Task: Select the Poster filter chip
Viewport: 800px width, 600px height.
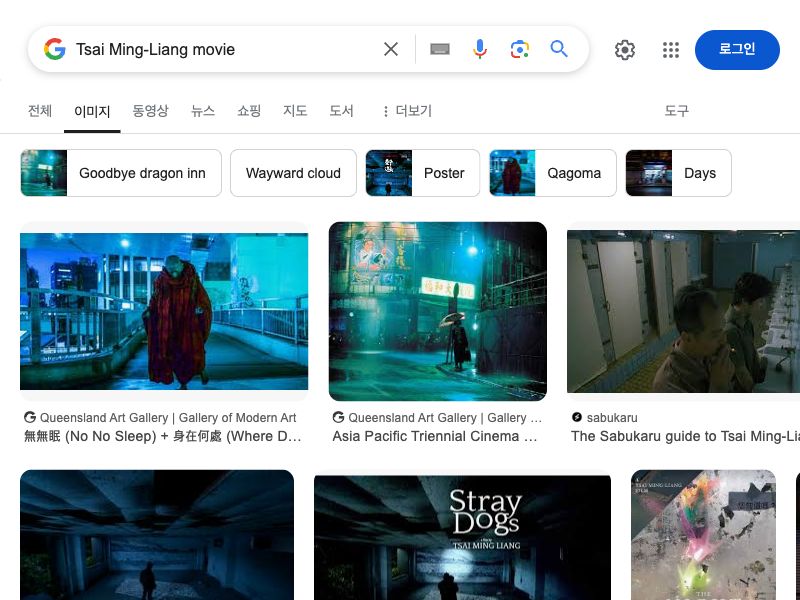Action: 422,173
